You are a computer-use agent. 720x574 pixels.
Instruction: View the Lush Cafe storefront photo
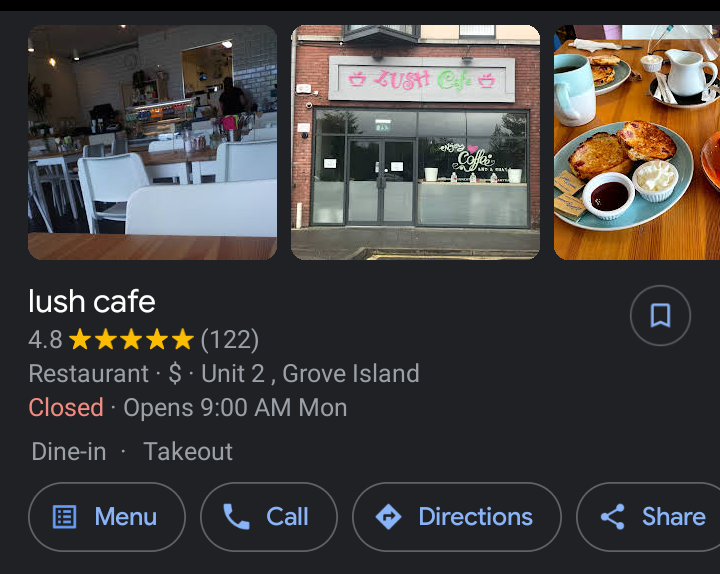(x=416, y=142)
